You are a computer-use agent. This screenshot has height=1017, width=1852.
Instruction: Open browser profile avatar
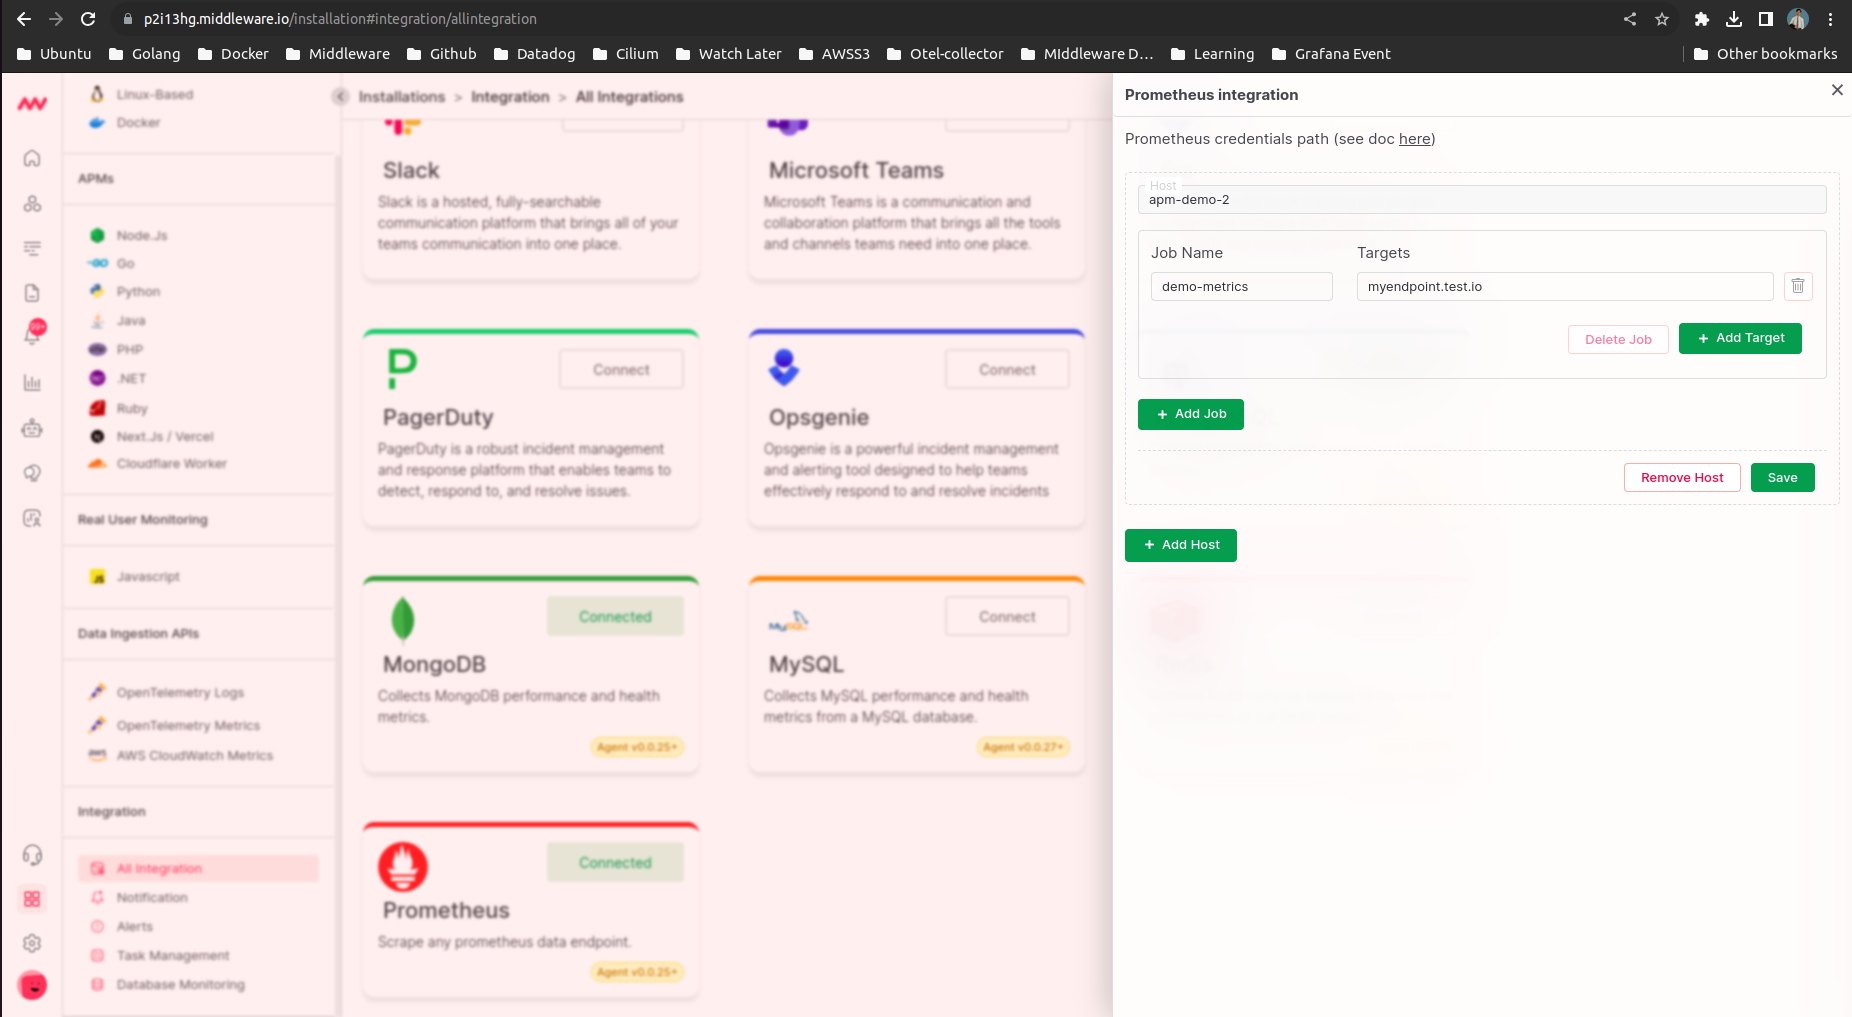point(1798,19)
